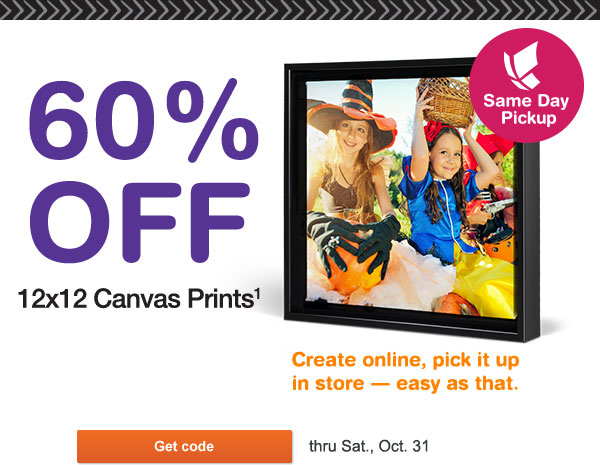Image resolution: width=600 pixels, height=465 pixels.
Task: Select the pink Same Day Pickup badge
Action: pyautogui.click(x=527, y=85)
